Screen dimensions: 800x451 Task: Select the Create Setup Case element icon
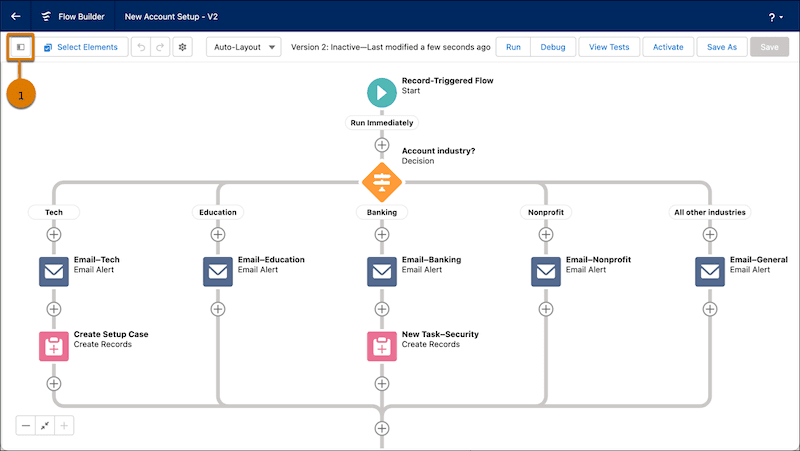(54, 346)
